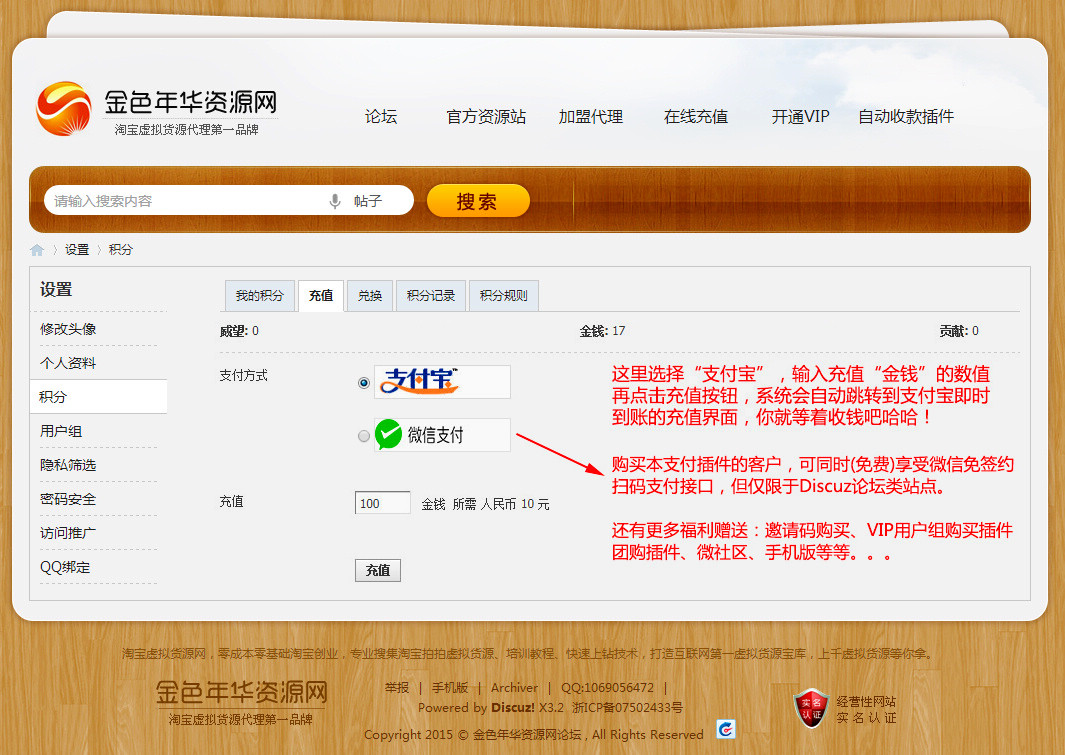Click the 举报 footer link
The width and height of the screenshot is (1065, 755).
click(397, 688)
